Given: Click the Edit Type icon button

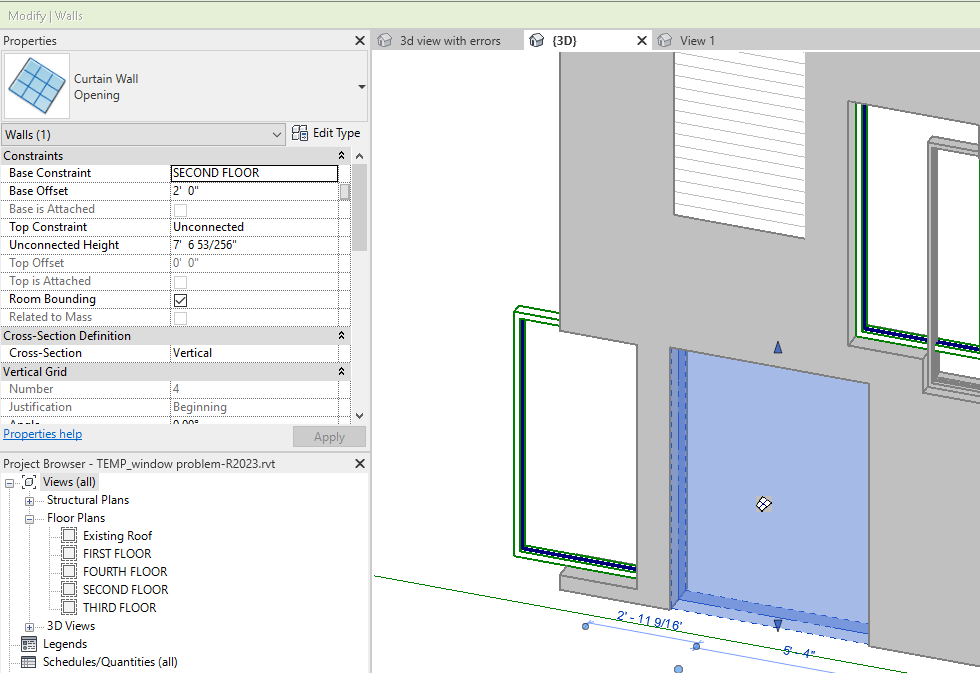Looking at the screenshot, I should pos(300,133).
